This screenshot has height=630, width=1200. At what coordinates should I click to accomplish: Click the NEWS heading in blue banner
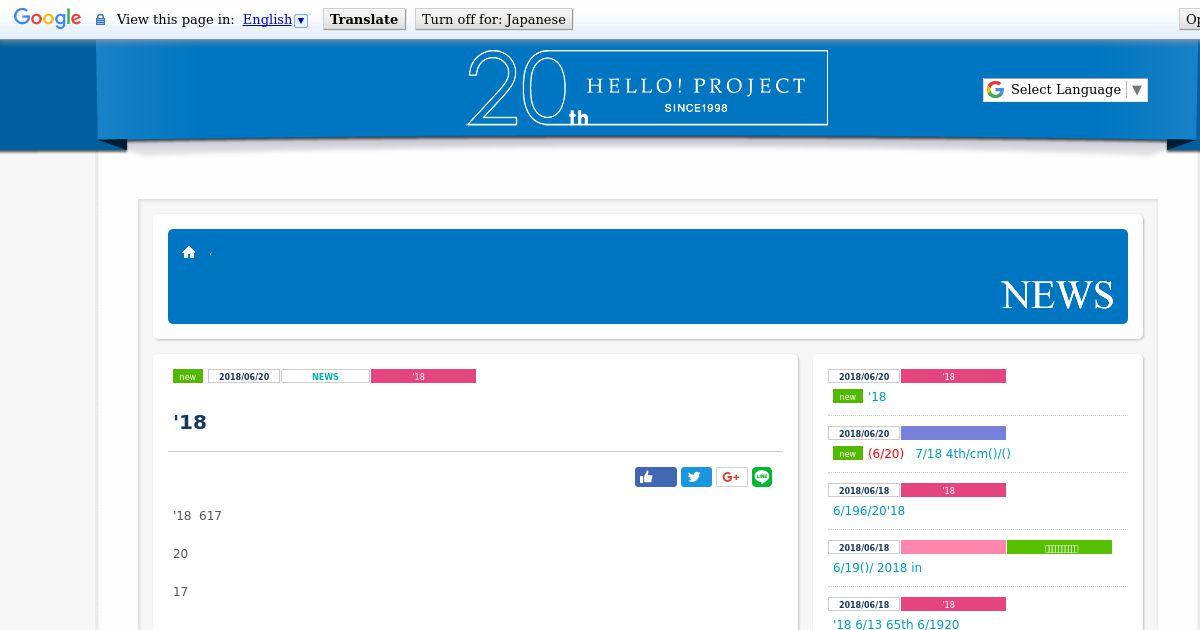pyautogui.click(x=1057, y=295)
